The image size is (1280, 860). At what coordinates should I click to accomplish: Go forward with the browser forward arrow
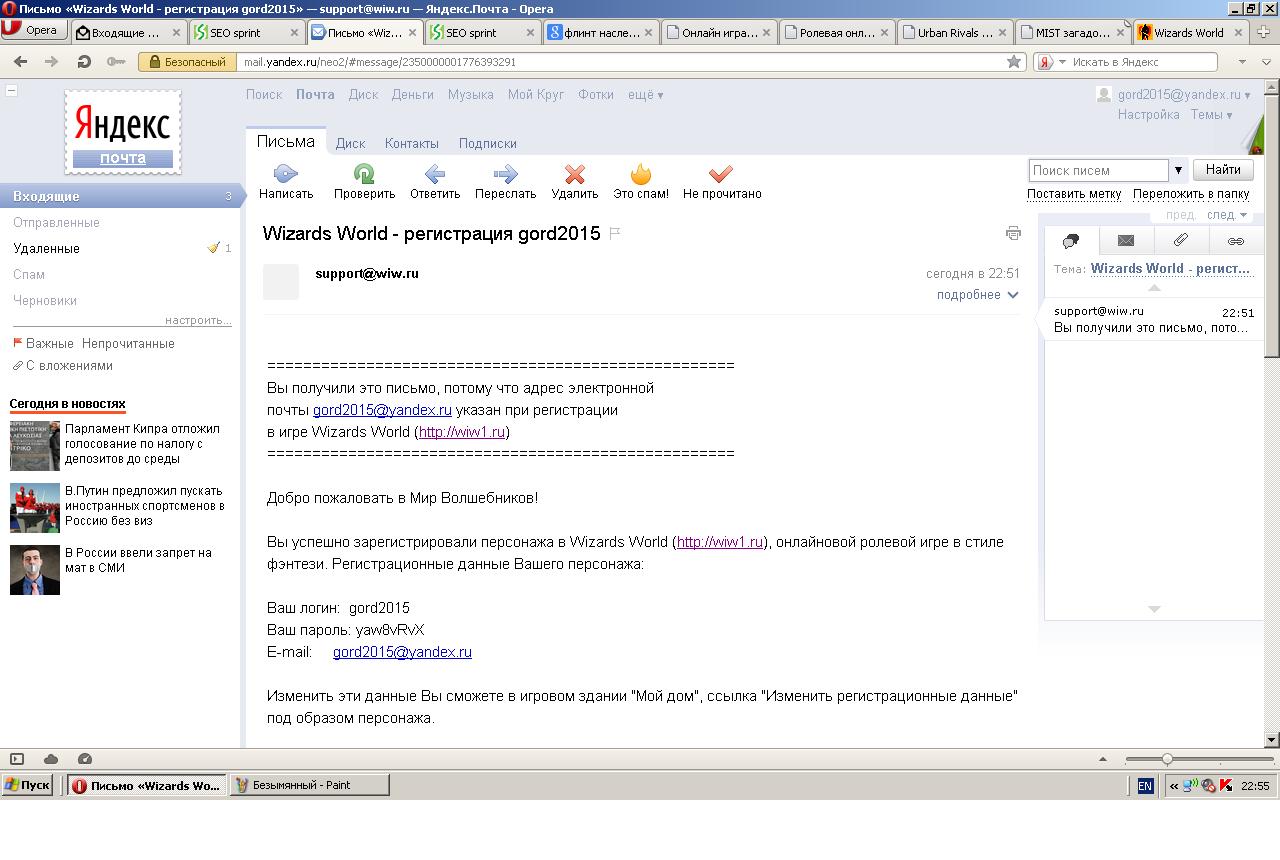pos(51,62)
